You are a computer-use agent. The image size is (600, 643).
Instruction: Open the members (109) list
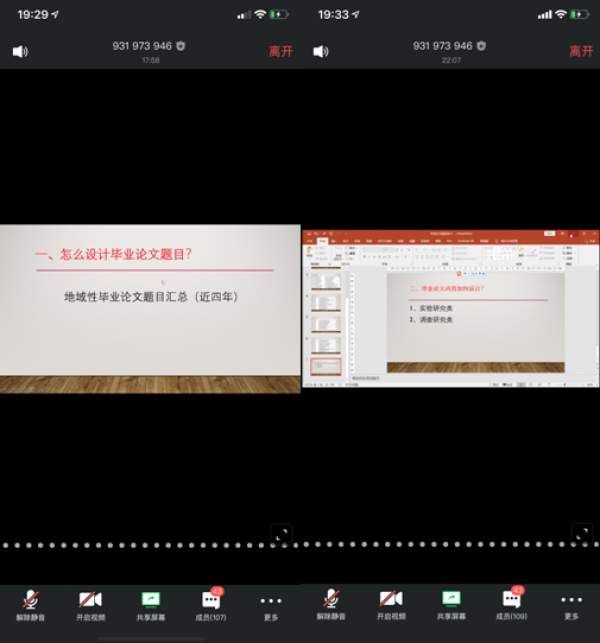pyautogui.click(x=511, y=601)
